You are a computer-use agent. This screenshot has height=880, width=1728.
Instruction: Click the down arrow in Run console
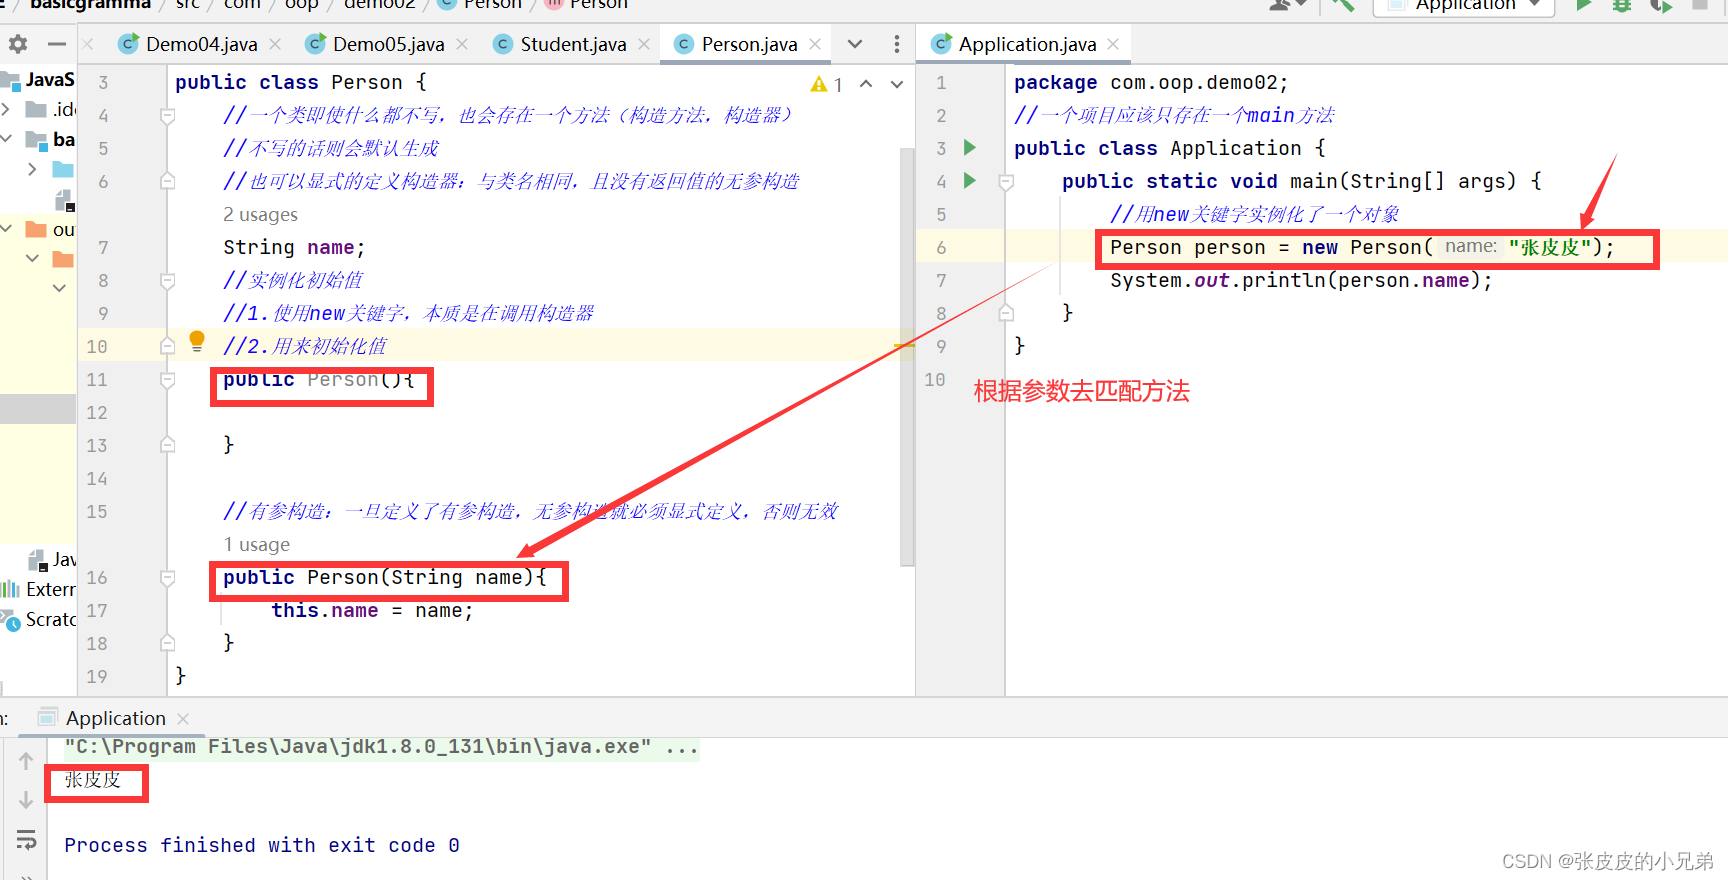tap(26, 800)
